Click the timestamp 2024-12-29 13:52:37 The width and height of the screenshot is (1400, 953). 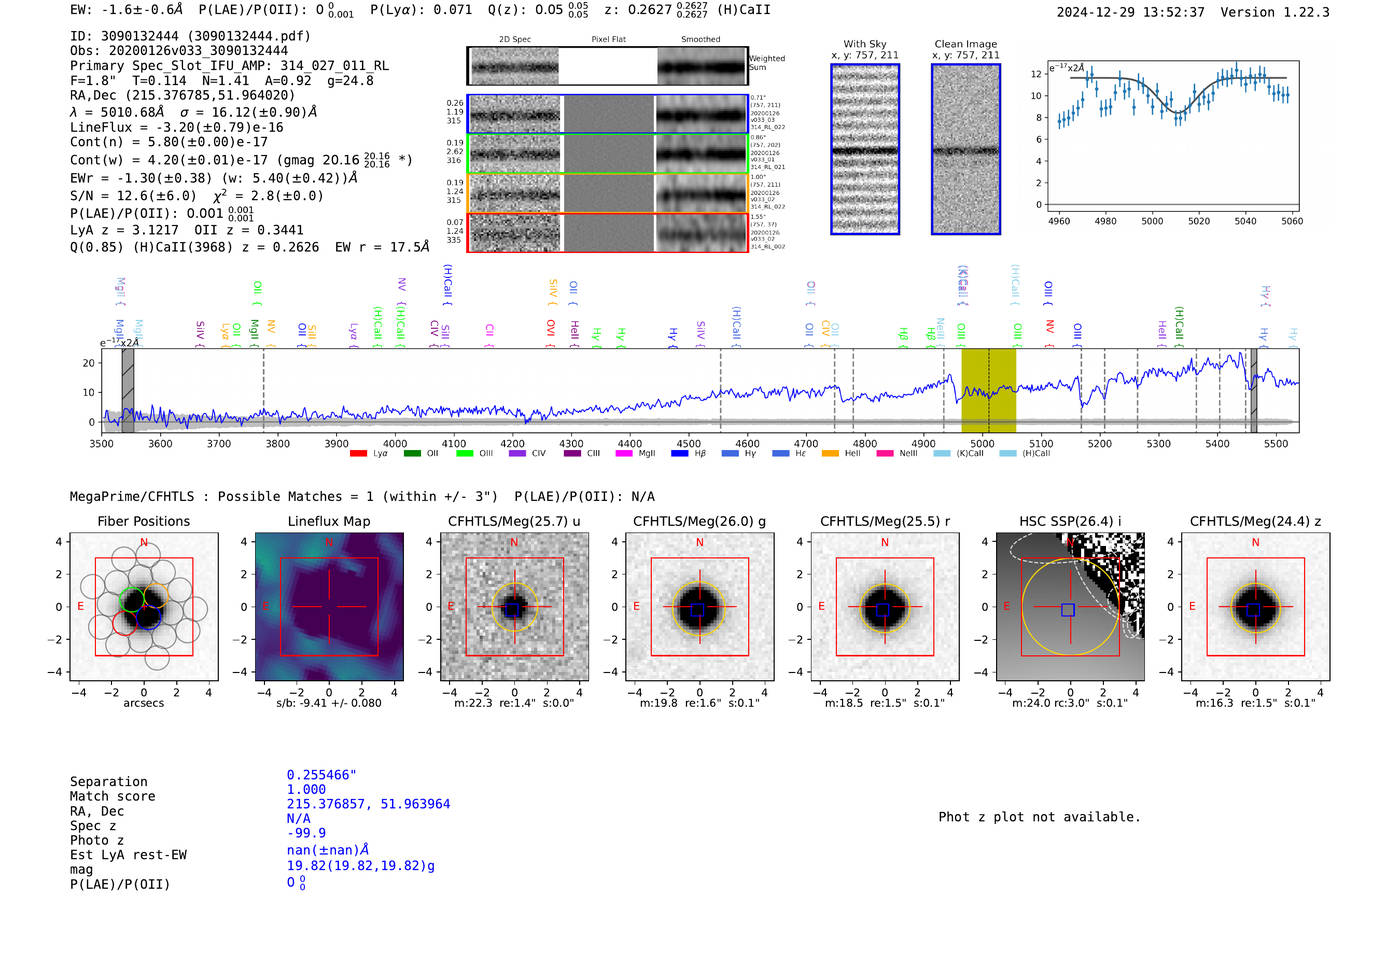[1130, 12]
